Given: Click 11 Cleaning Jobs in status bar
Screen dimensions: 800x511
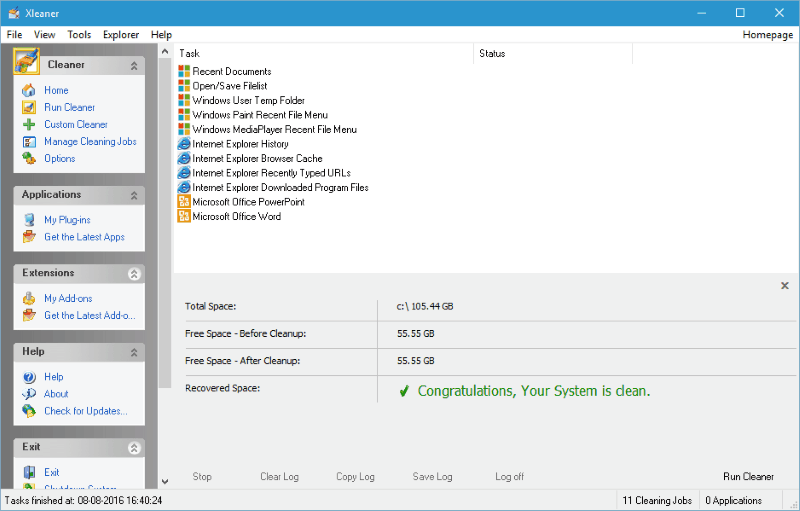Looking at the screenshot, I should coord(657,500).
